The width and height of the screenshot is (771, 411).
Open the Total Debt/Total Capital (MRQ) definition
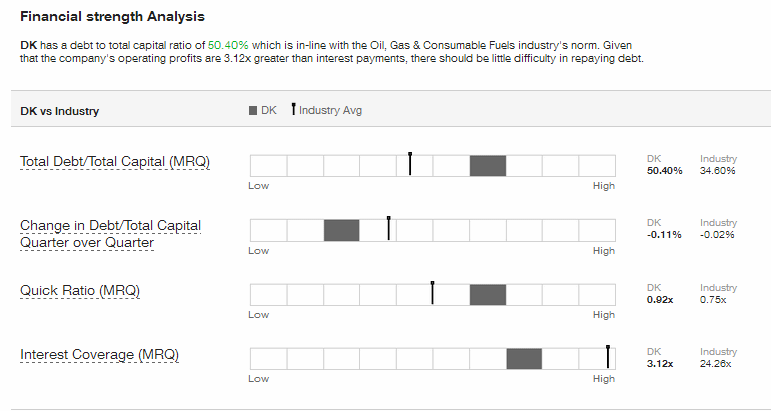coord(115,162)
